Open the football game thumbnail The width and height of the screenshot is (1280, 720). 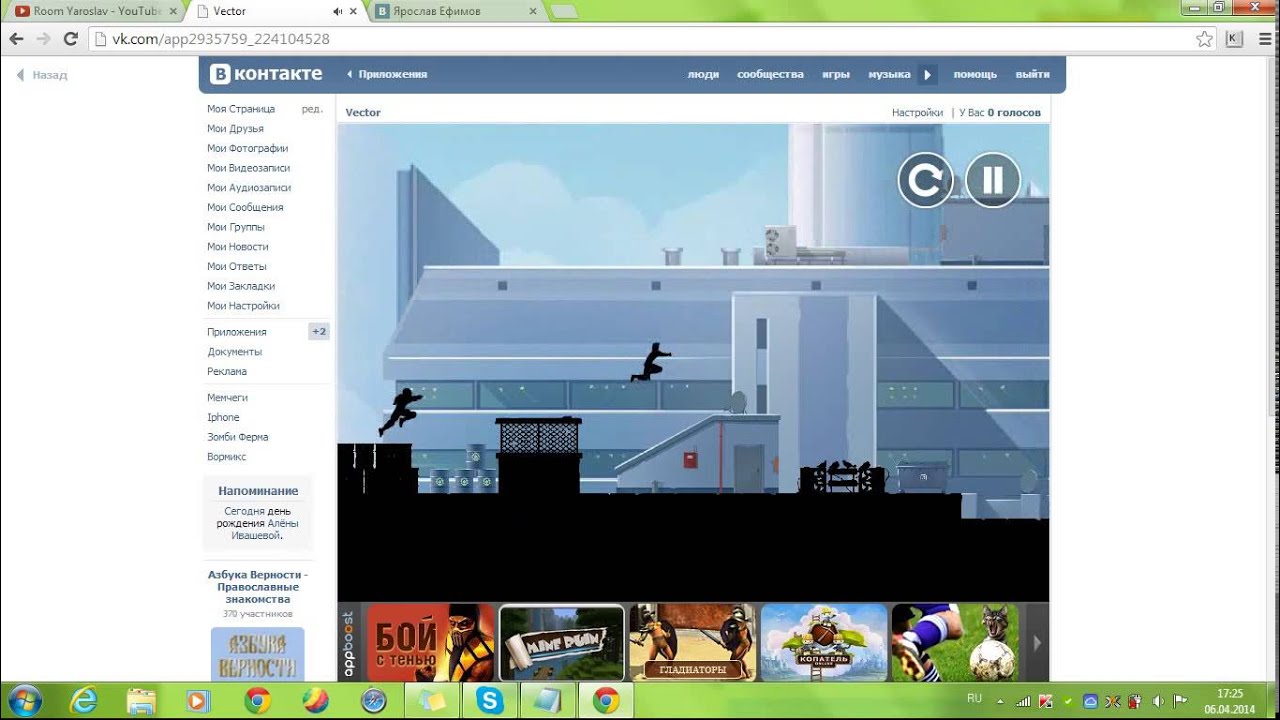tap(955, 642)
